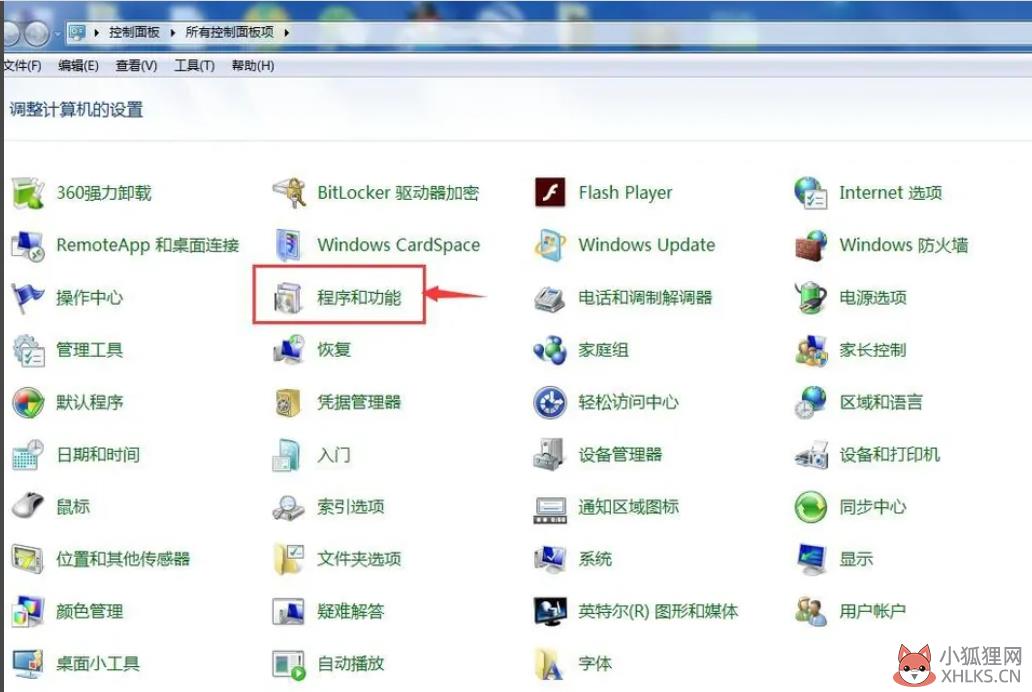
Task: Open the 颜色管理 link
Action: pyautogui.click(x=90, y=612)
